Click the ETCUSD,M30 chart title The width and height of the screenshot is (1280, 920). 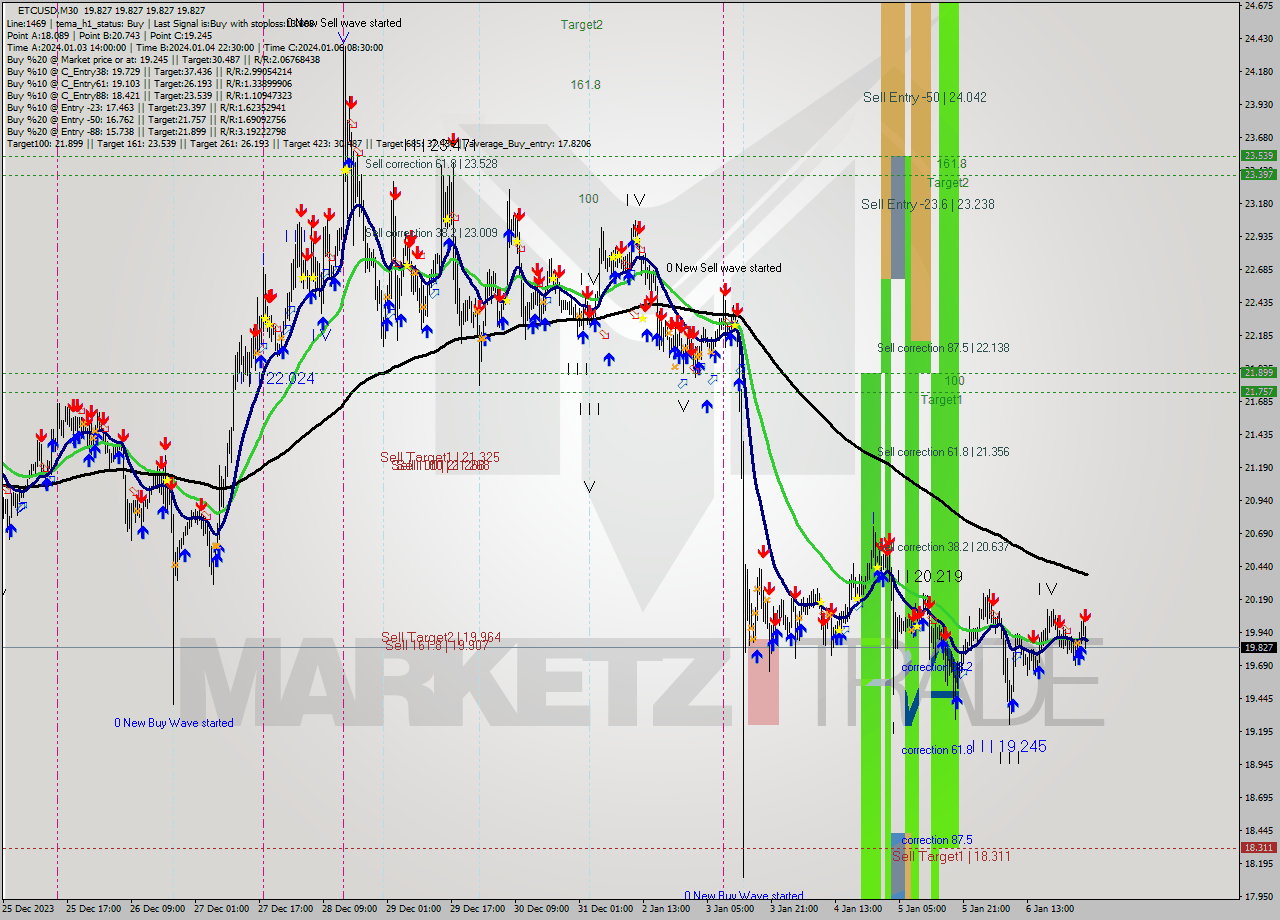[49, 10]
